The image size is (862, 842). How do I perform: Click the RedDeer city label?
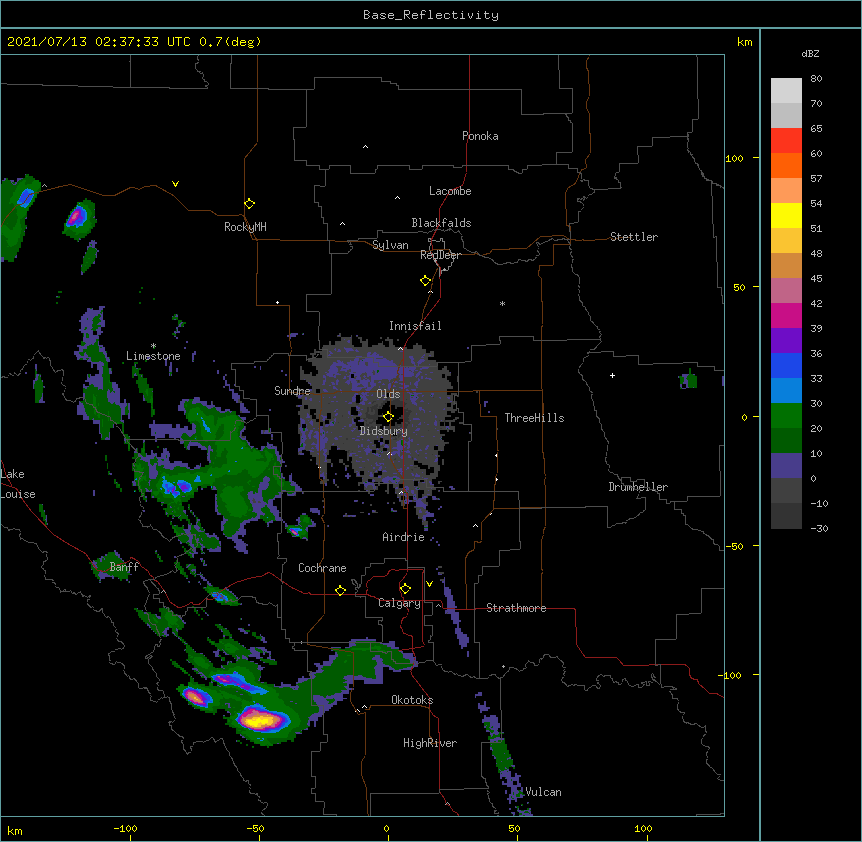440,255
